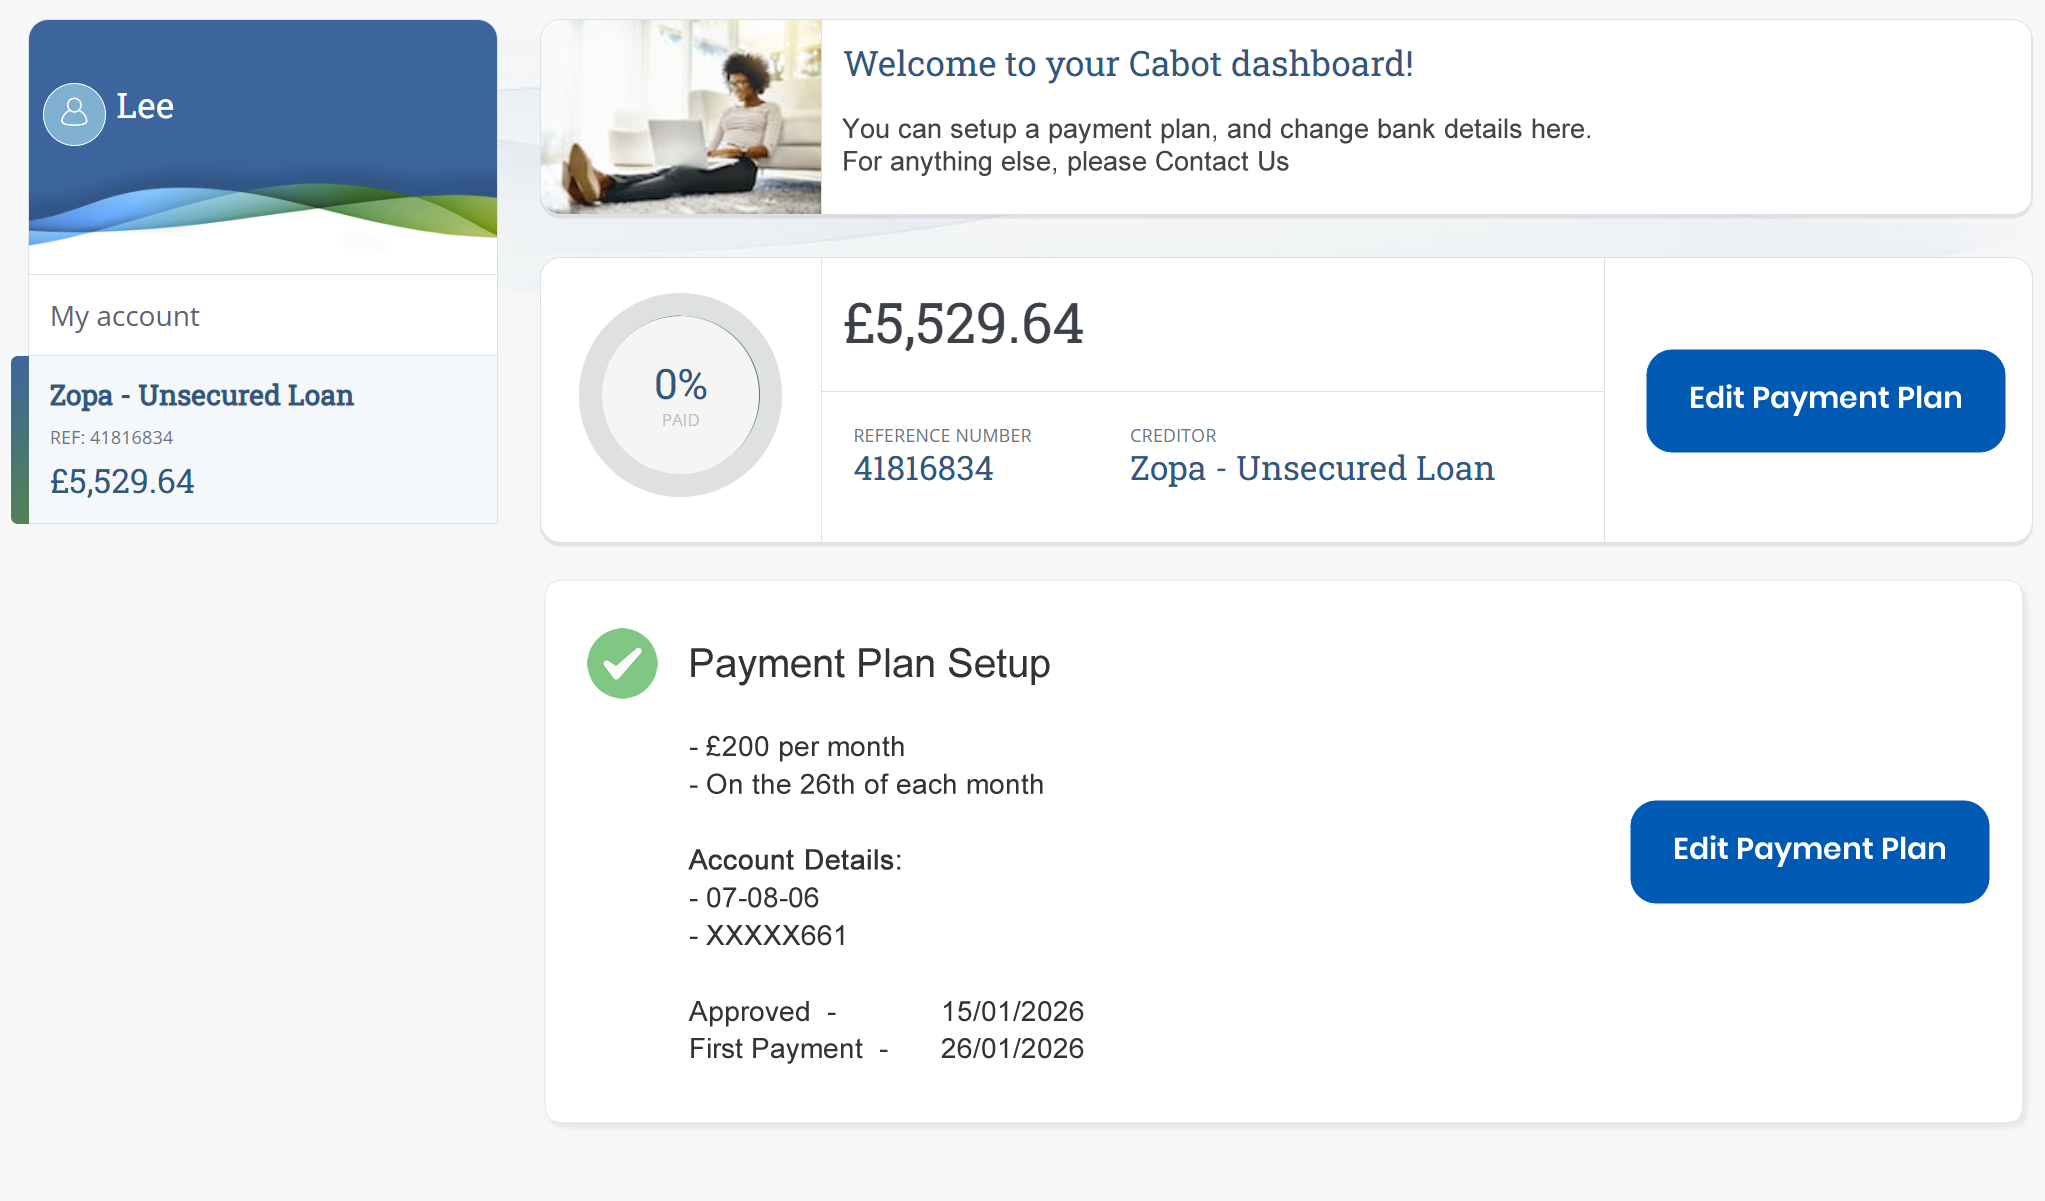Viewport: 2045px width, 1201px height.
Task: Open the My account menu item
Action: (125, 316)
